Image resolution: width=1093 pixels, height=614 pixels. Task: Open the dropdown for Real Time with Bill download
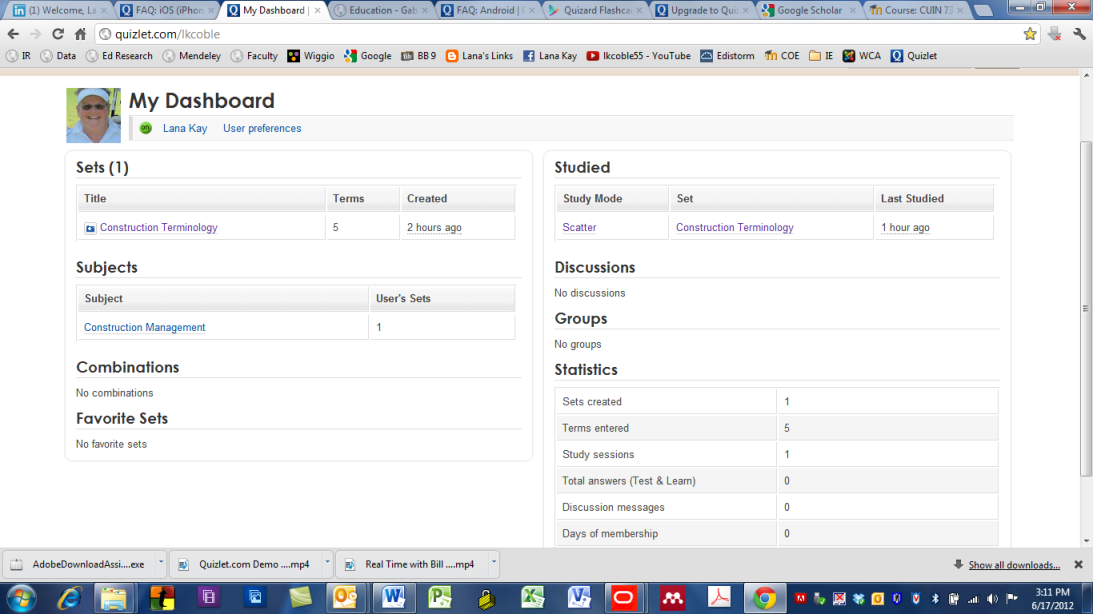click(x=494, y=562)
